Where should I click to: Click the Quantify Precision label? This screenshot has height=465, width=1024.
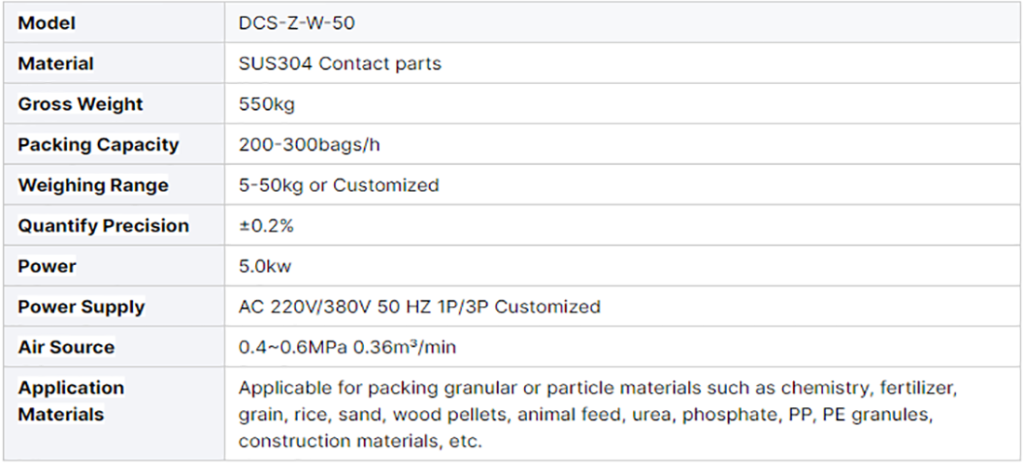(103, 225)
